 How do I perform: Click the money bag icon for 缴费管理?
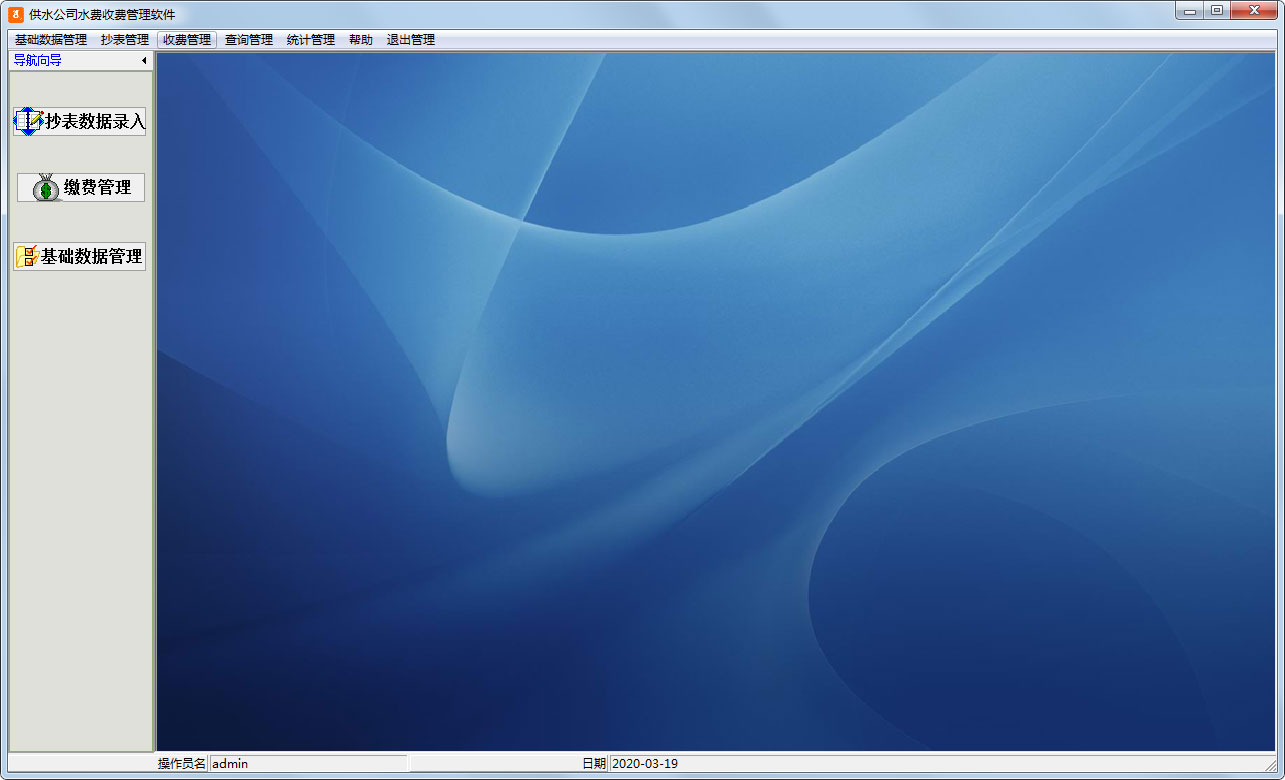pos(46,188)
